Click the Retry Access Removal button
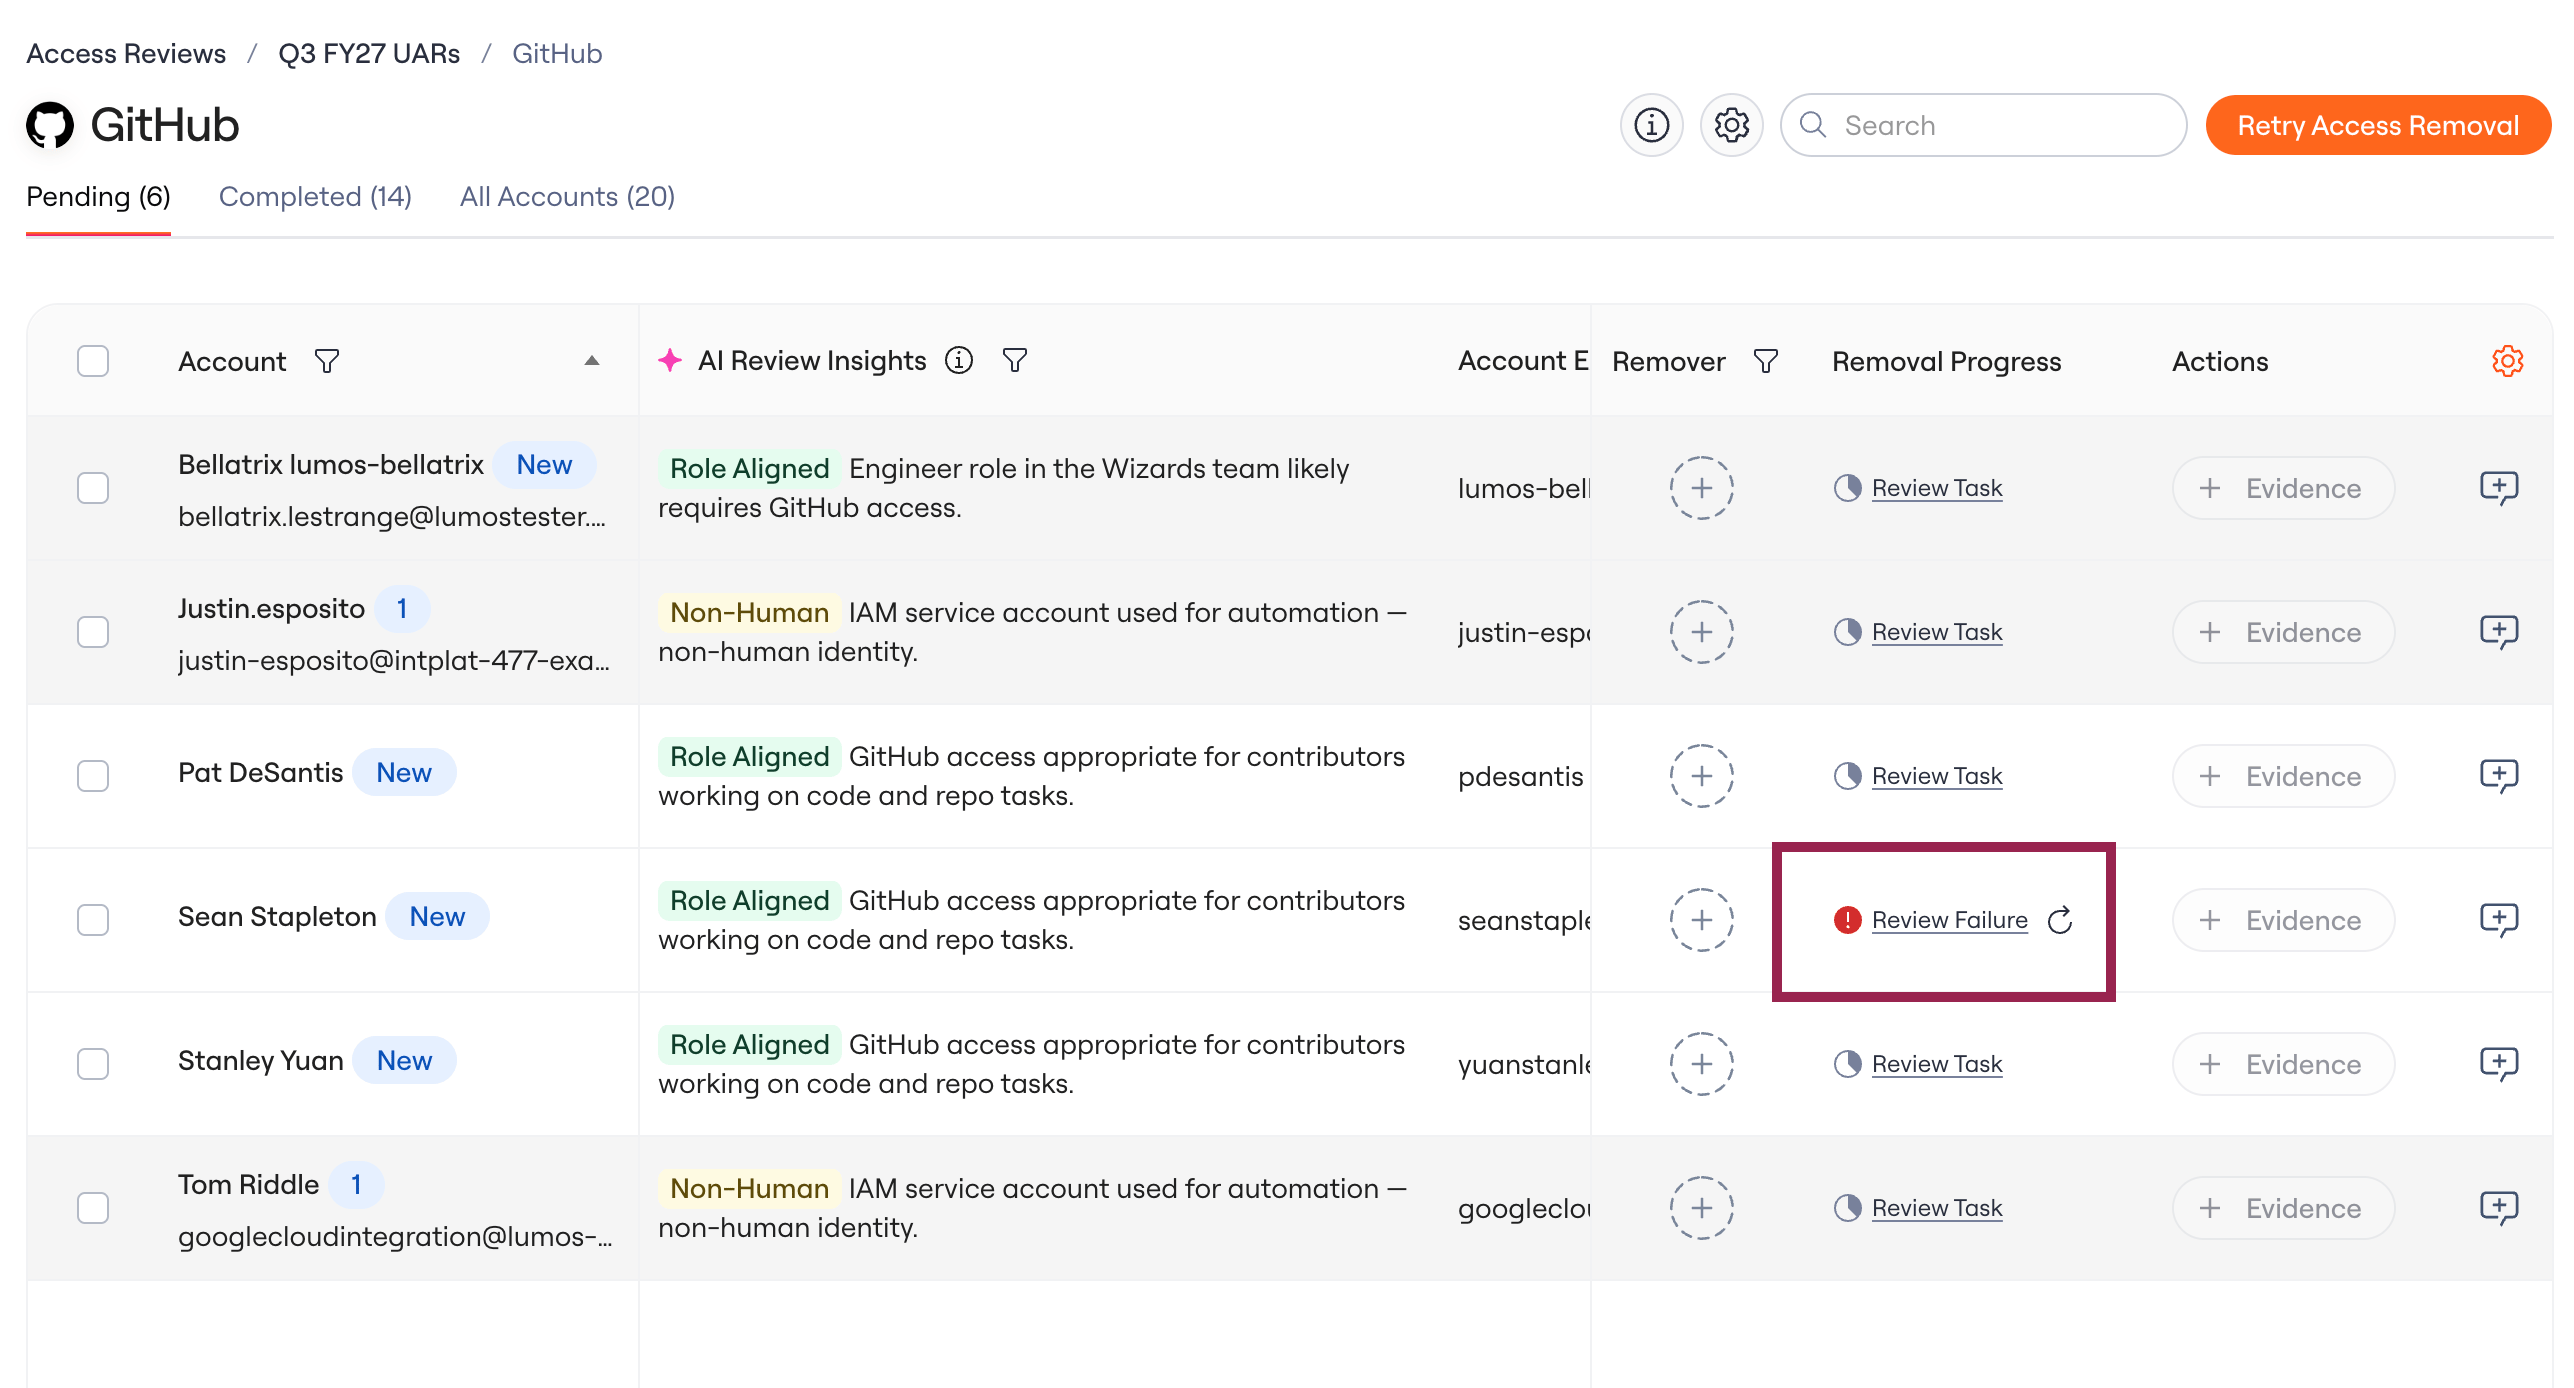The height and width of the screenshot is (1388, 2574). (x=2377, y=125)
